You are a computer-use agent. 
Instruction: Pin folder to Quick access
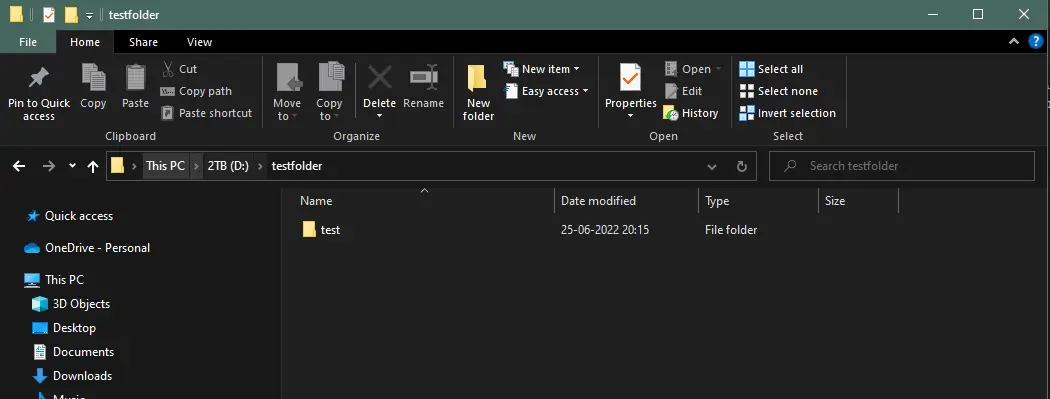39,92
